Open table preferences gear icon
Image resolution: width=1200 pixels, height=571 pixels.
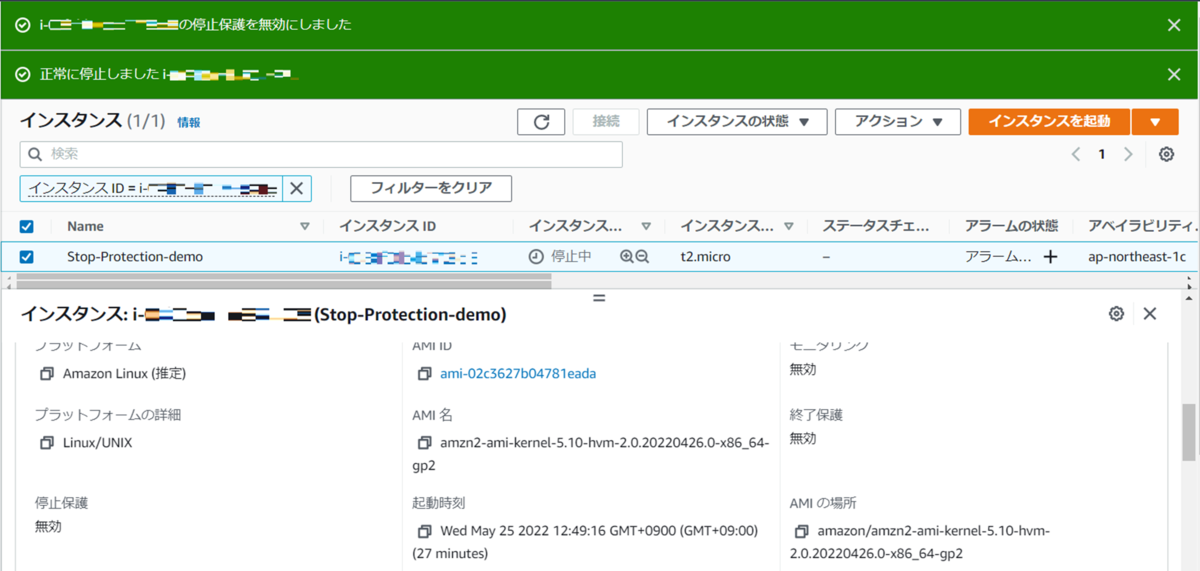click(1166, 154)
